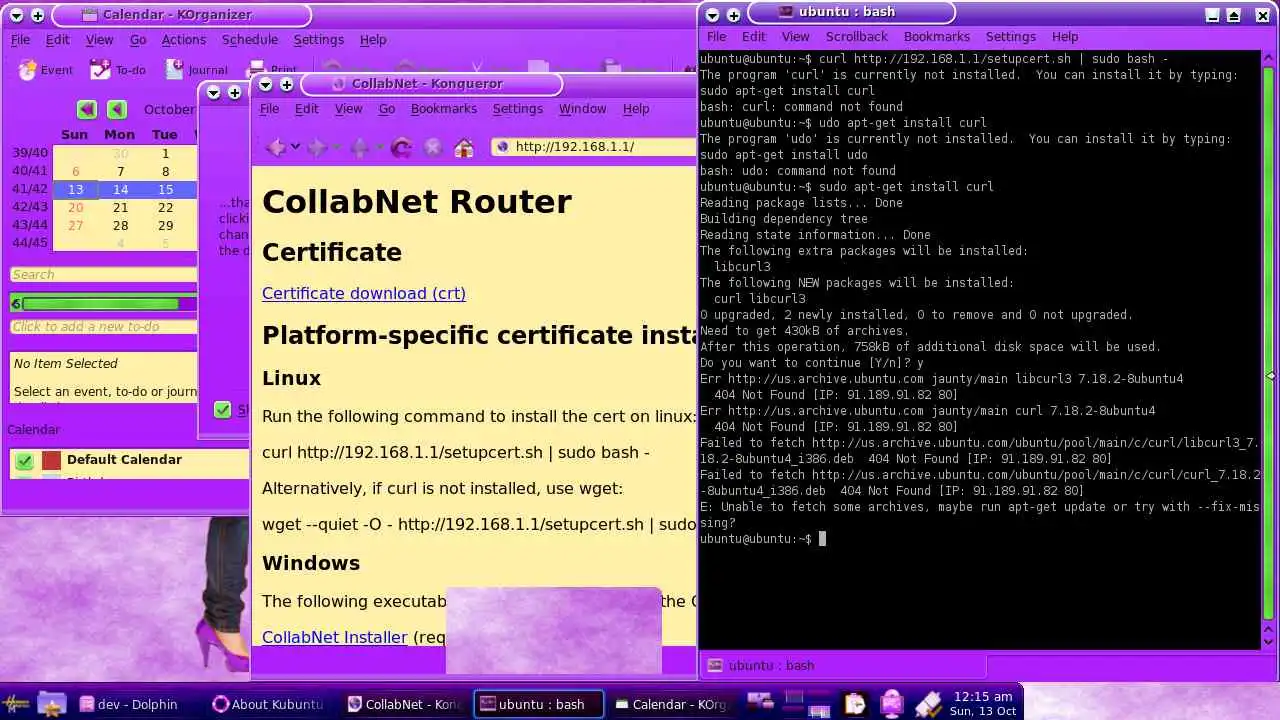Screen dimensions: 1280x720
Task: Switch to CollabNet - Konqueror taskbar entry
Action: click(404, 704)
